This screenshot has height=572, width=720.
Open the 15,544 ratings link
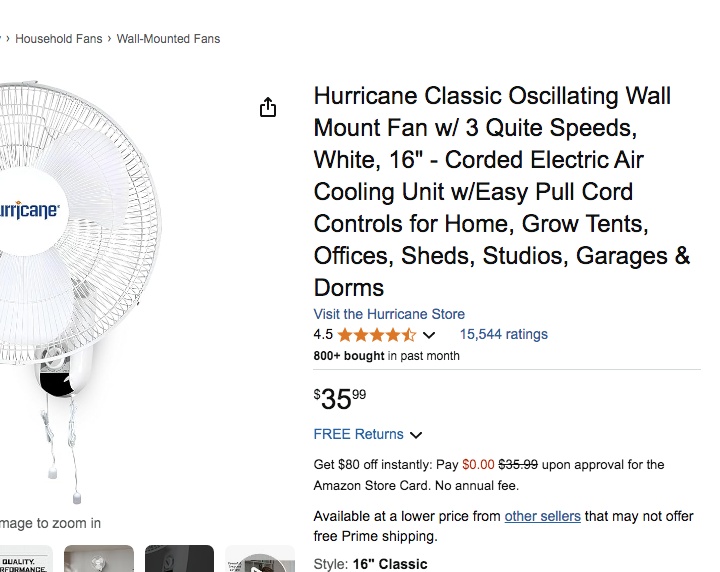pyautogui.click(x=503, y=334)
